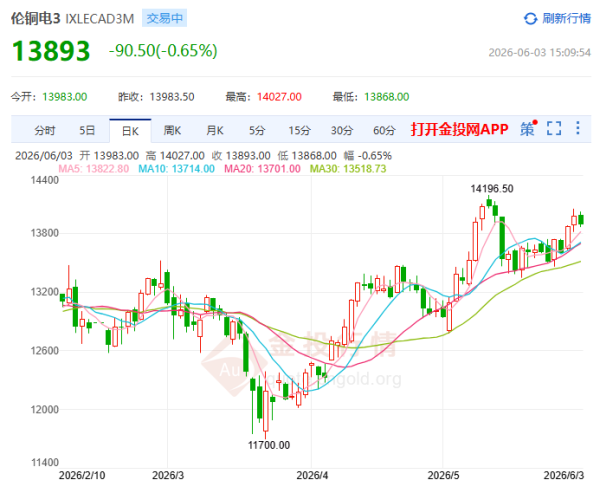
Task: Switch to 5日 chart tab
Action: click(x=87, y=131)
